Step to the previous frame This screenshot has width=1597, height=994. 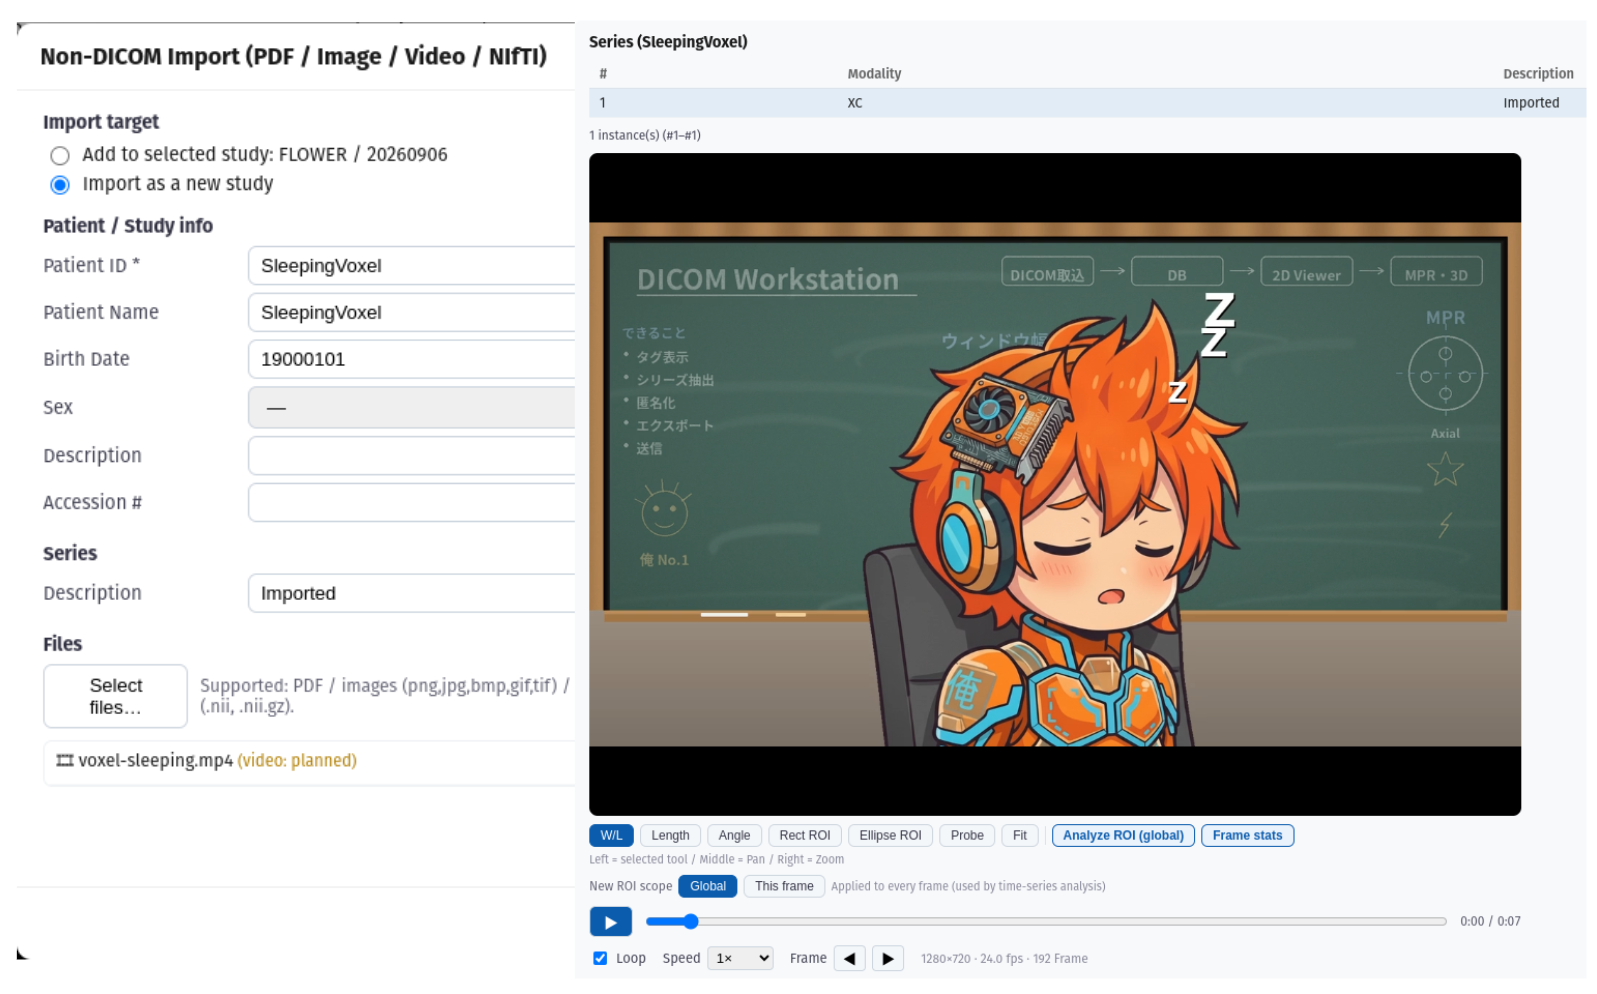click(x=849, y=958)
